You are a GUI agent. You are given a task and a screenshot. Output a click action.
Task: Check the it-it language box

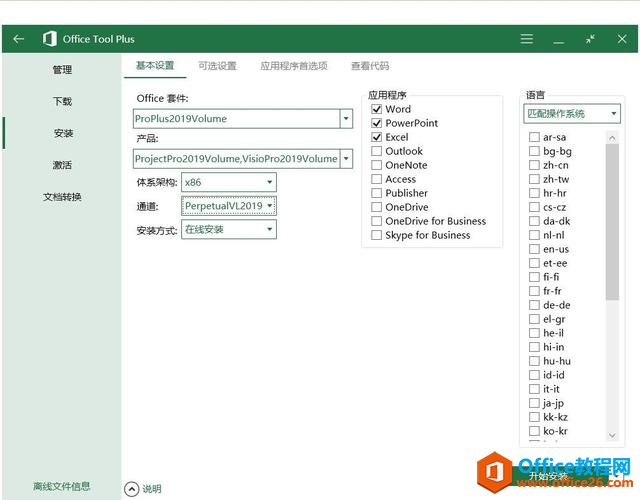534,389
